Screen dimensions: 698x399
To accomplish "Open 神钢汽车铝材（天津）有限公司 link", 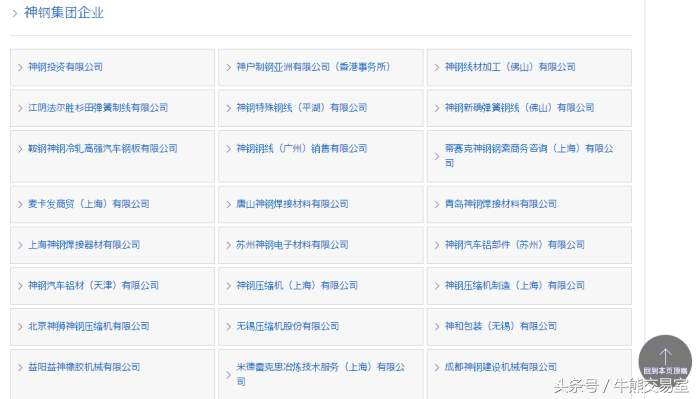I will tap(93, 285).
